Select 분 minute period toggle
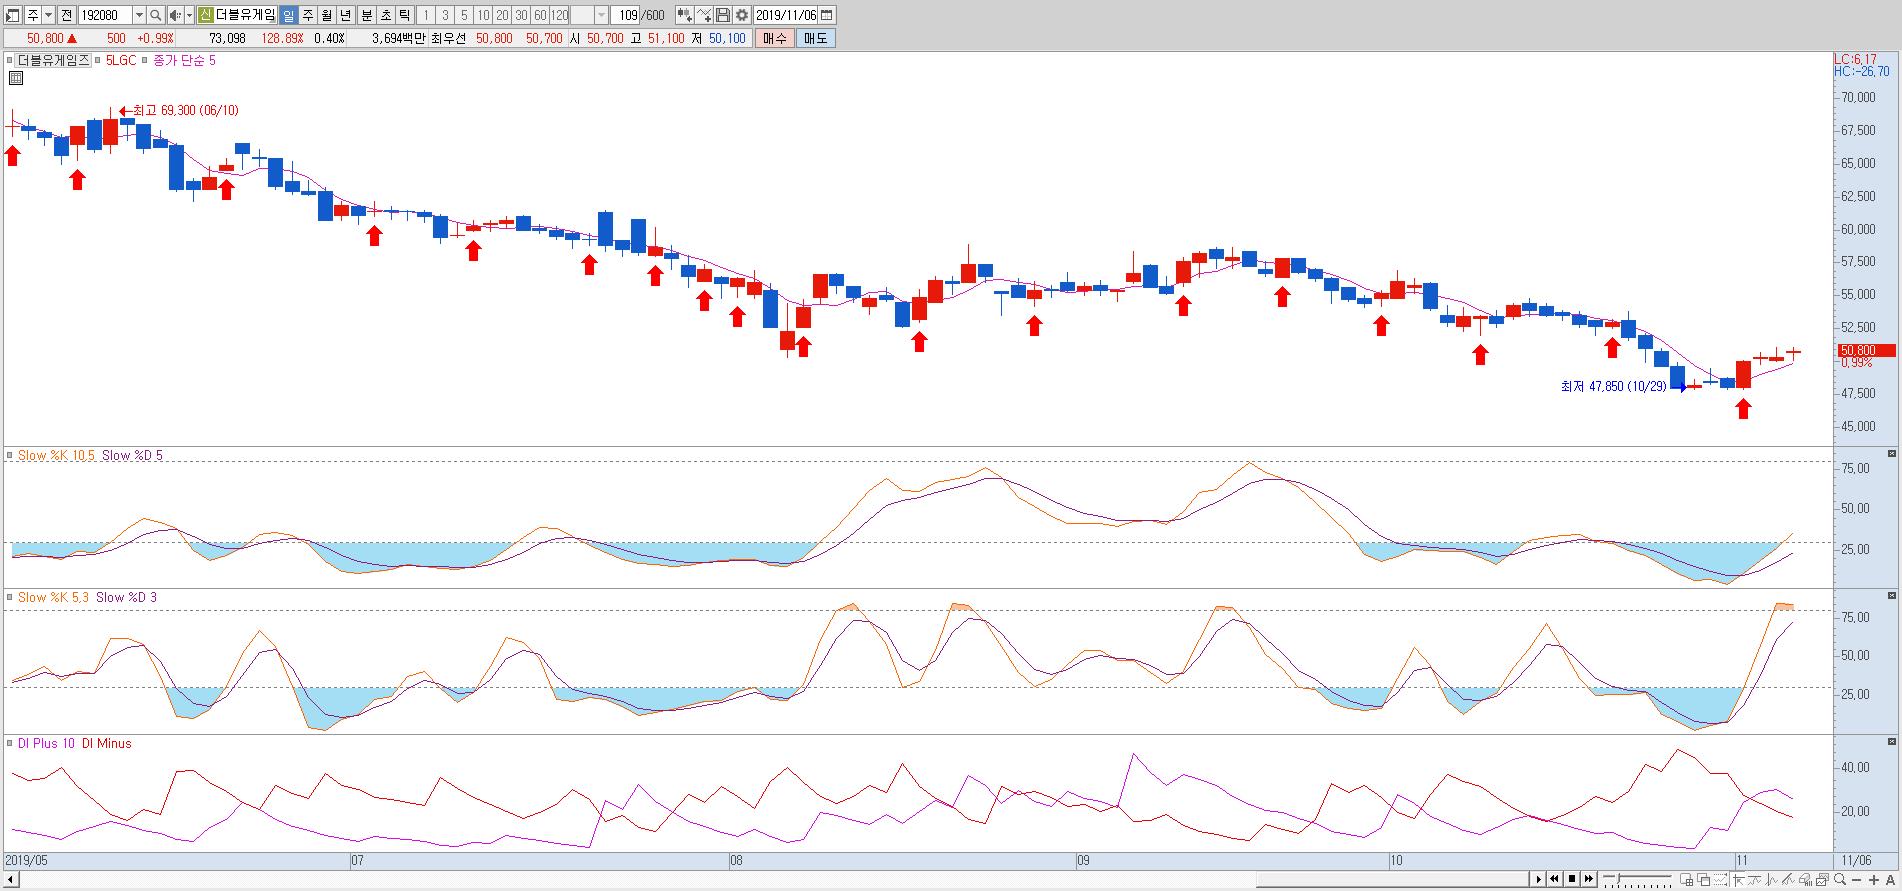 click(x=366, y=15)
